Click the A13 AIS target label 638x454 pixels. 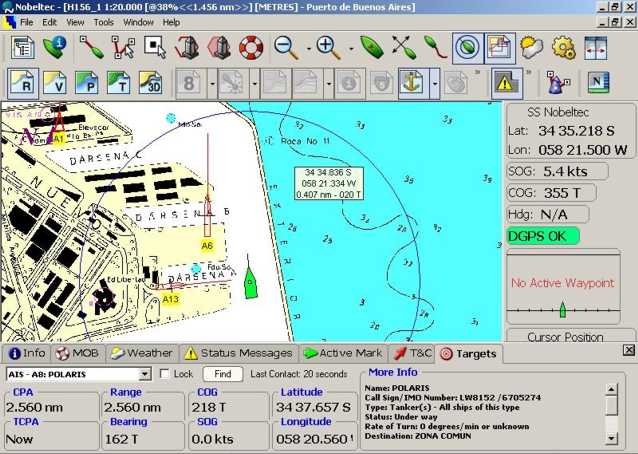(x=170, y=299)
